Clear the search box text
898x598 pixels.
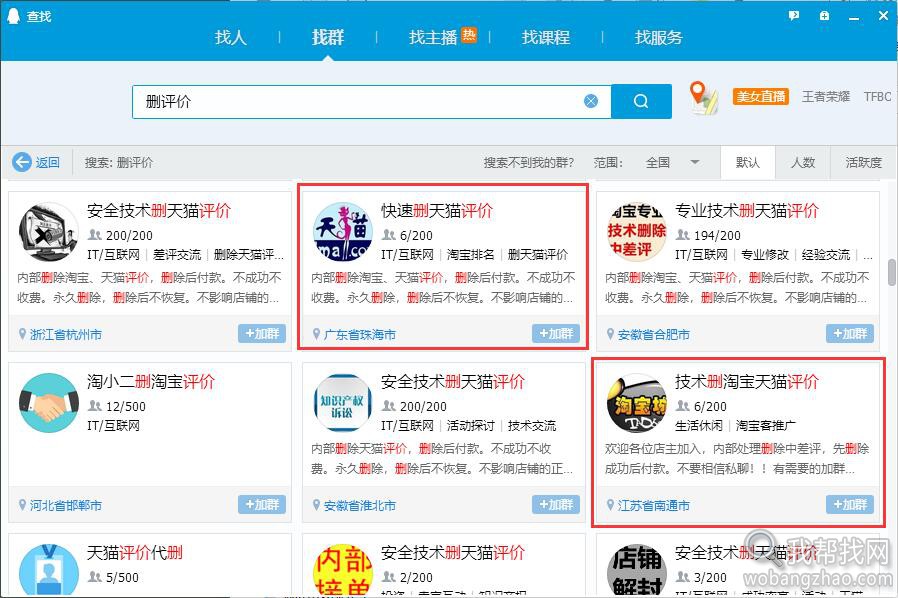click(591, 101)
